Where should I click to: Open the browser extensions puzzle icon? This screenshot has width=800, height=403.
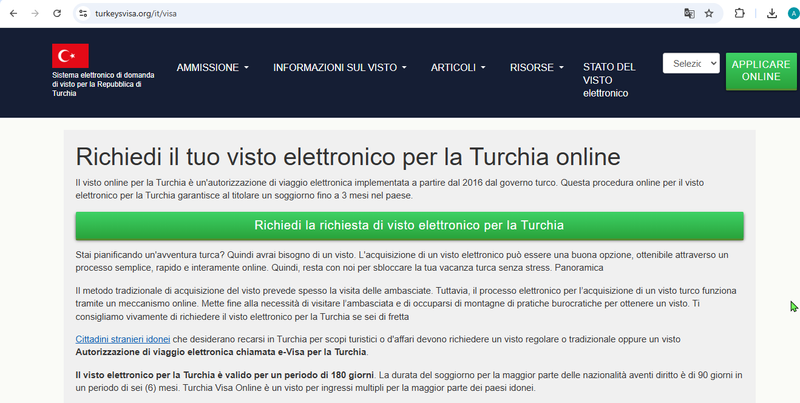click(740, 14)
